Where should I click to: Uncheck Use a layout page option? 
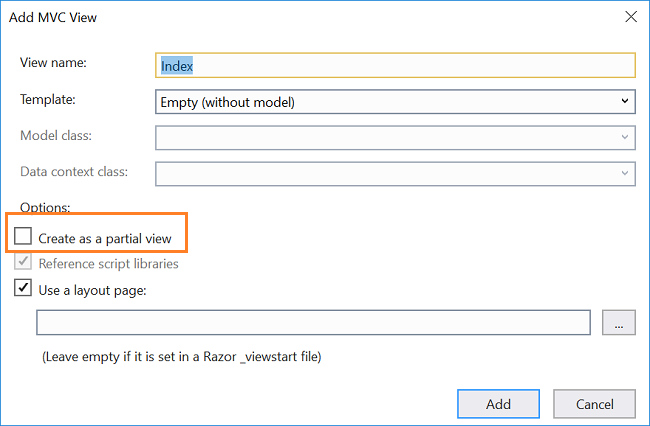[23, 290]
